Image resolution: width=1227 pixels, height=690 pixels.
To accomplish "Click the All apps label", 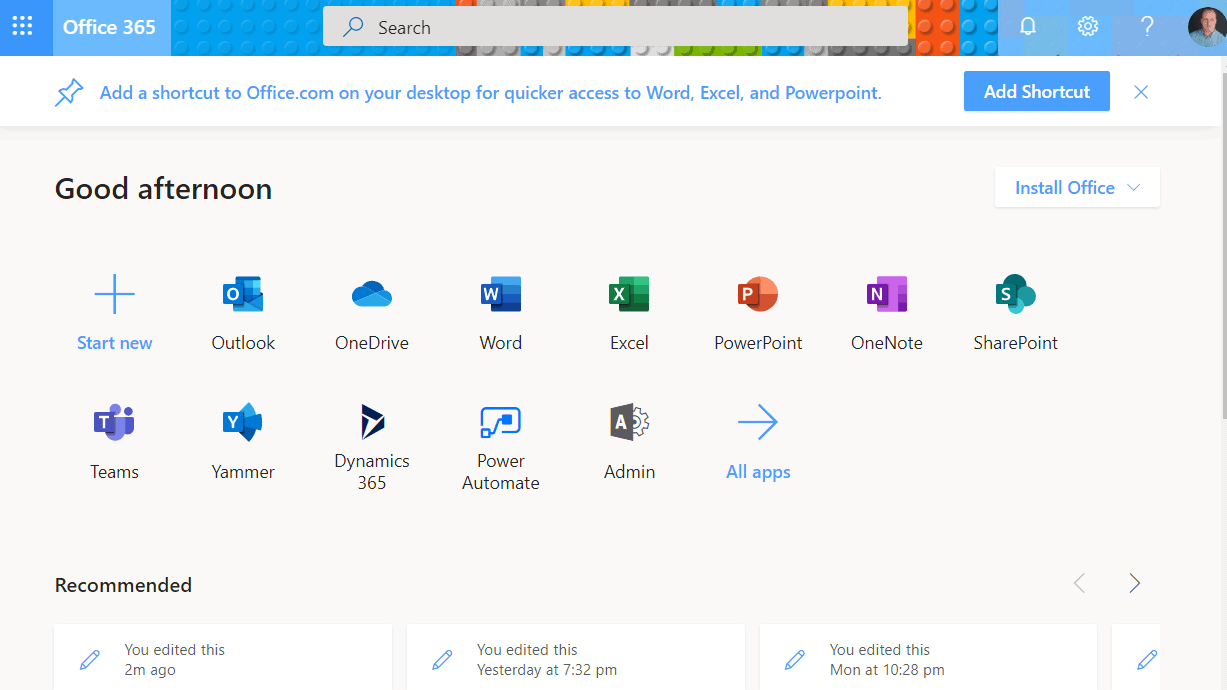I will pos(758,472).
